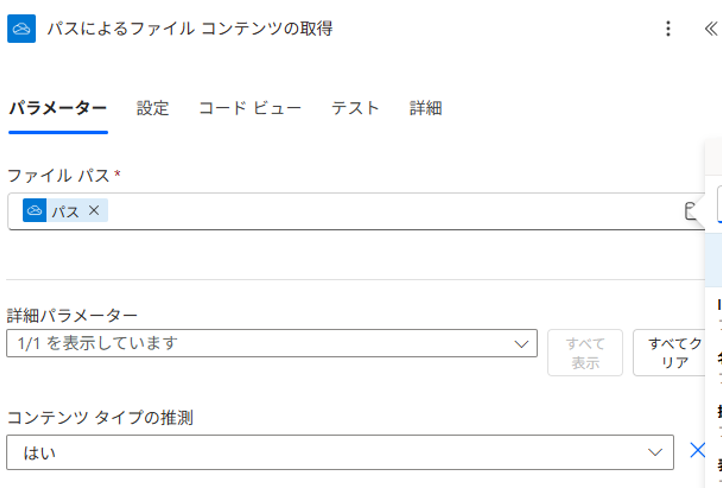
Task: Select the パス dynamic content token
Action: tap(65, 211)
